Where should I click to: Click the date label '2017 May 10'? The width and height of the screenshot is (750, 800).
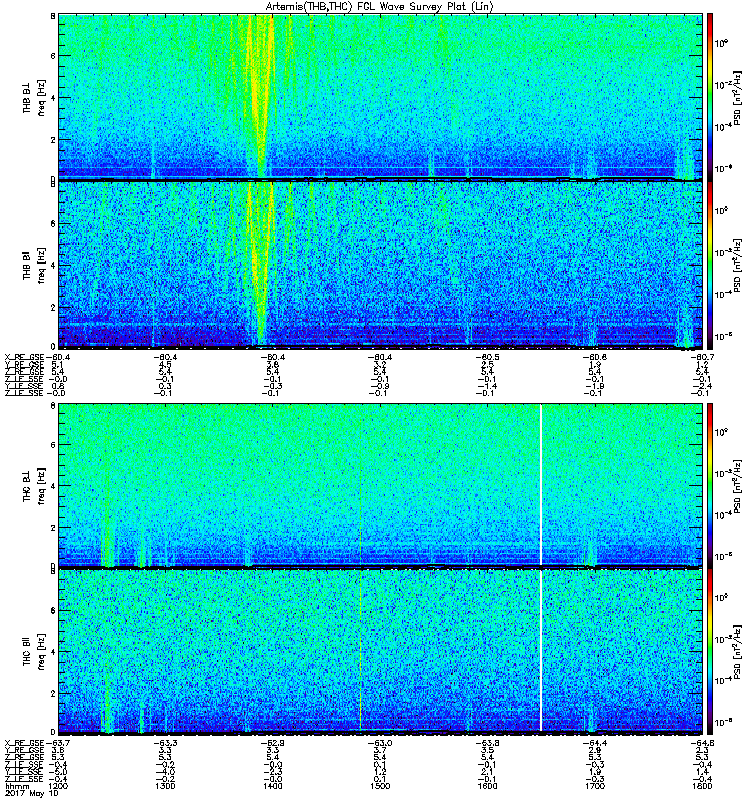[x=32, y=793]
